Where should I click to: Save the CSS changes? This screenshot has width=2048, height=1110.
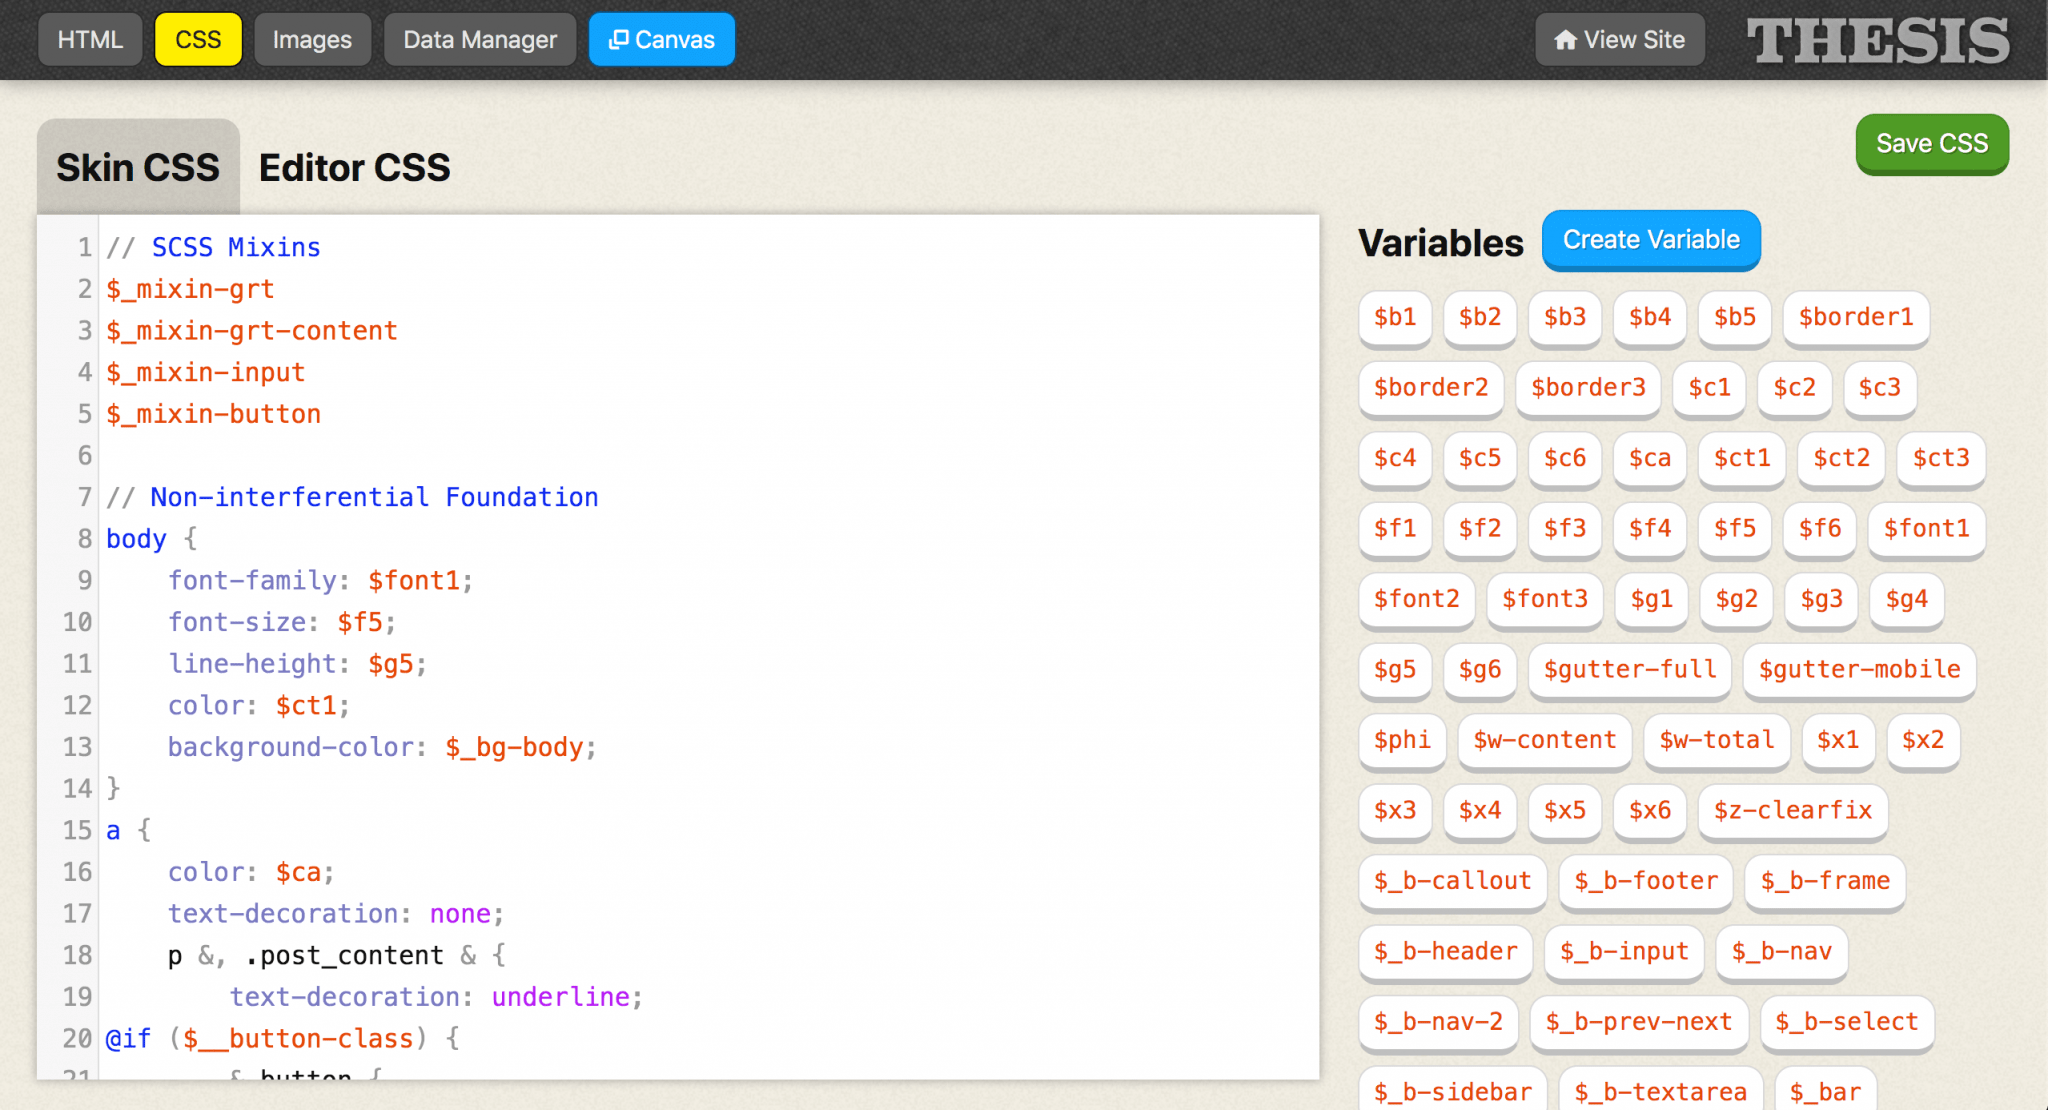[1932, 144]
